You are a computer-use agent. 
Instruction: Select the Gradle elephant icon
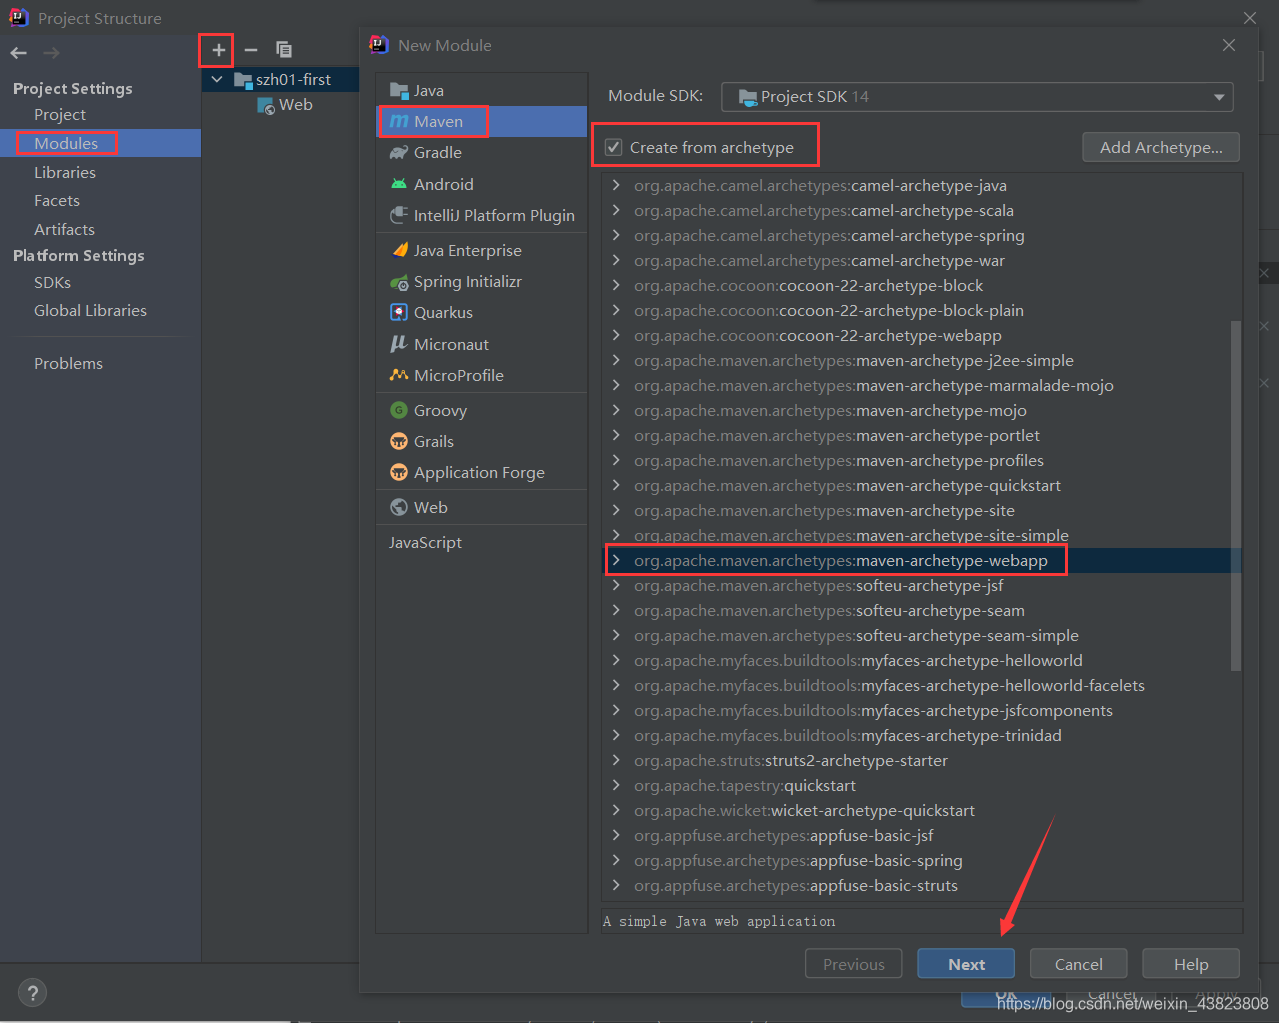399,152
